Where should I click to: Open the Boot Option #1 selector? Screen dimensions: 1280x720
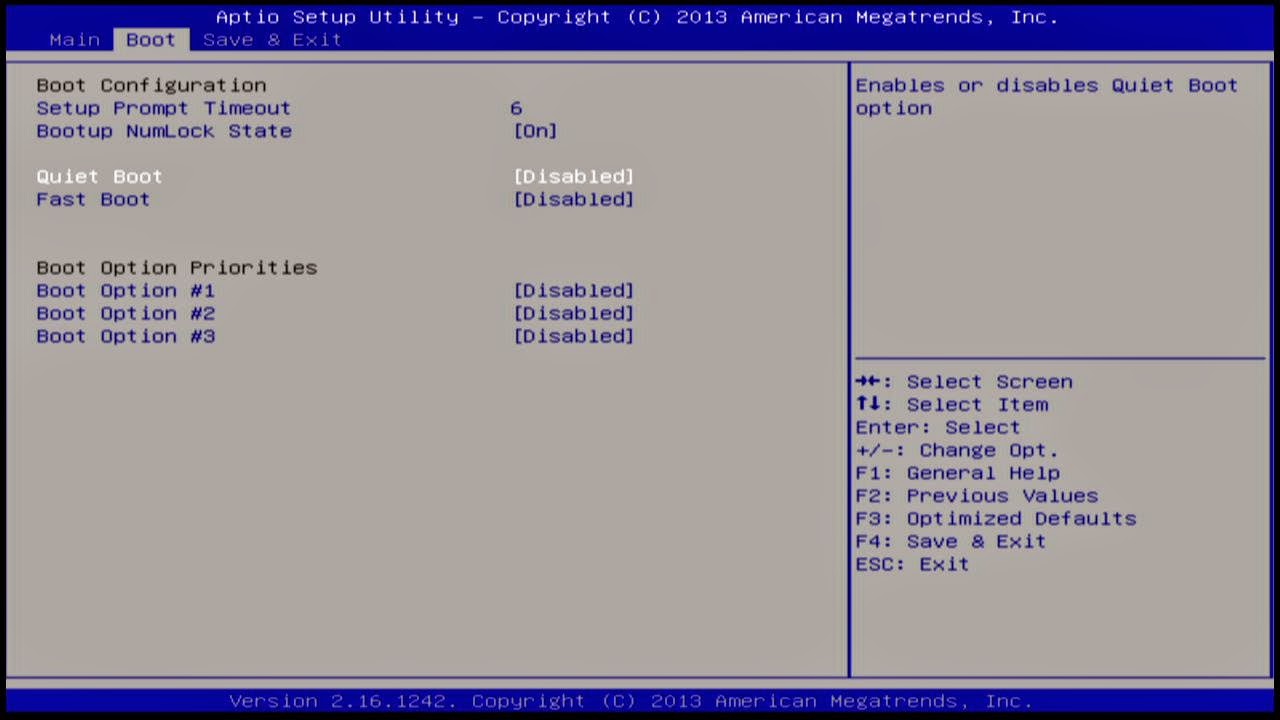click(573, 290)
